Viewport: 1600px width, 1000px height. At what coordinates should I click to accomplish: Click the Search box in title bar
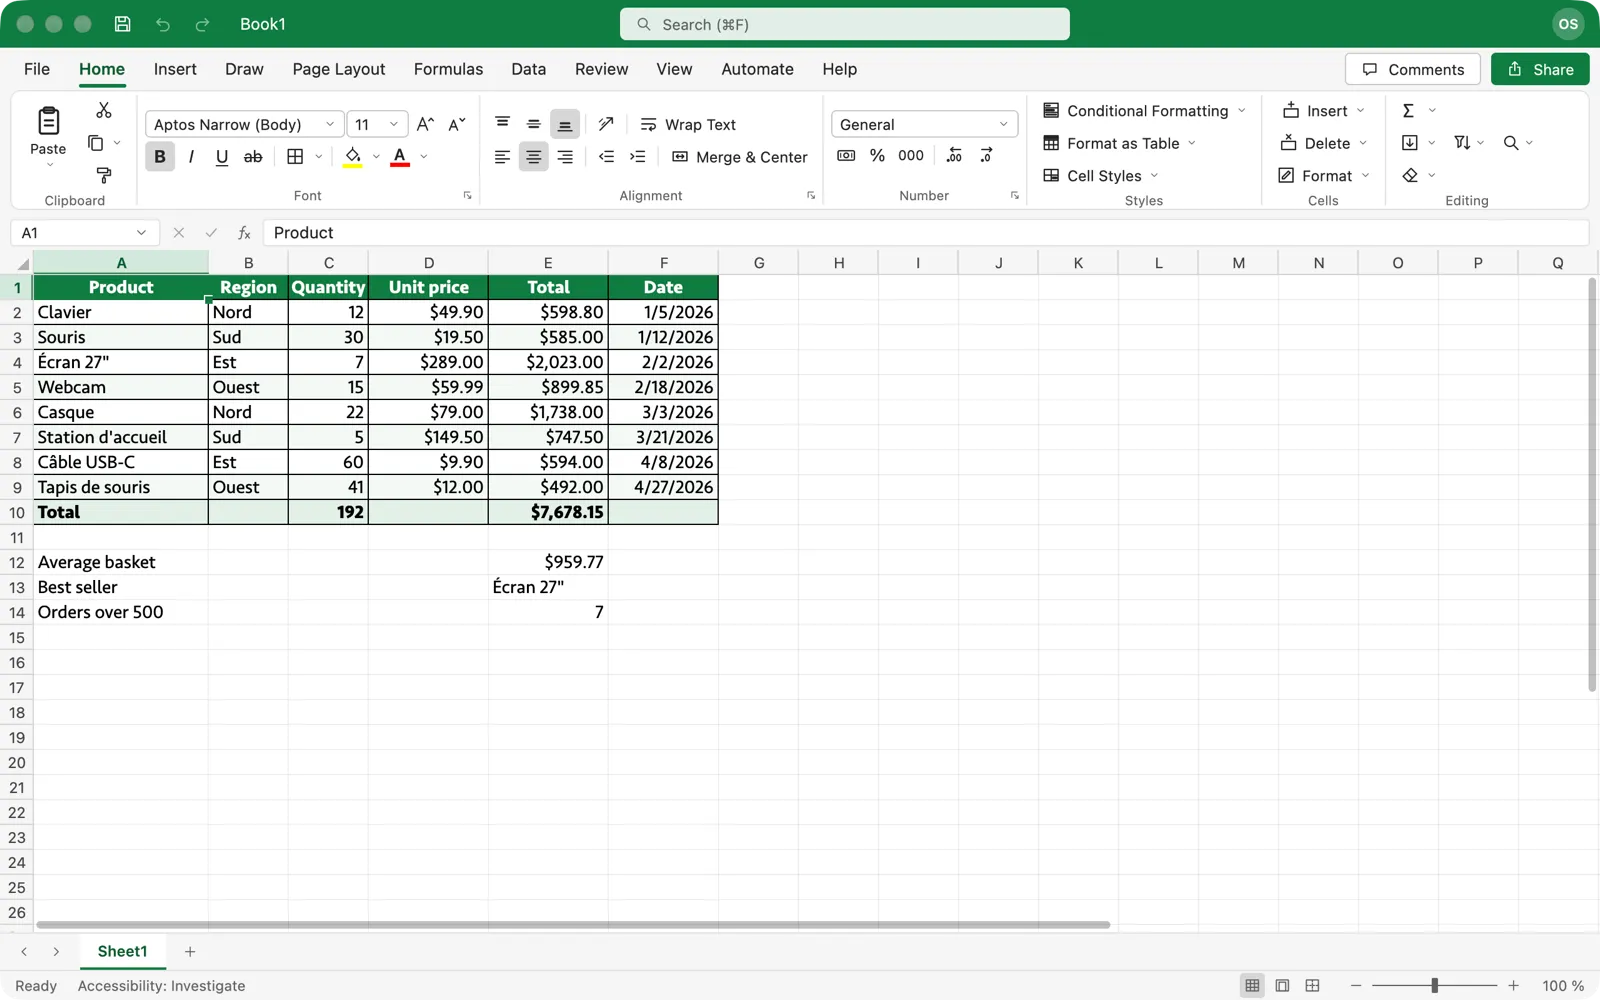(x=845, y=24)
